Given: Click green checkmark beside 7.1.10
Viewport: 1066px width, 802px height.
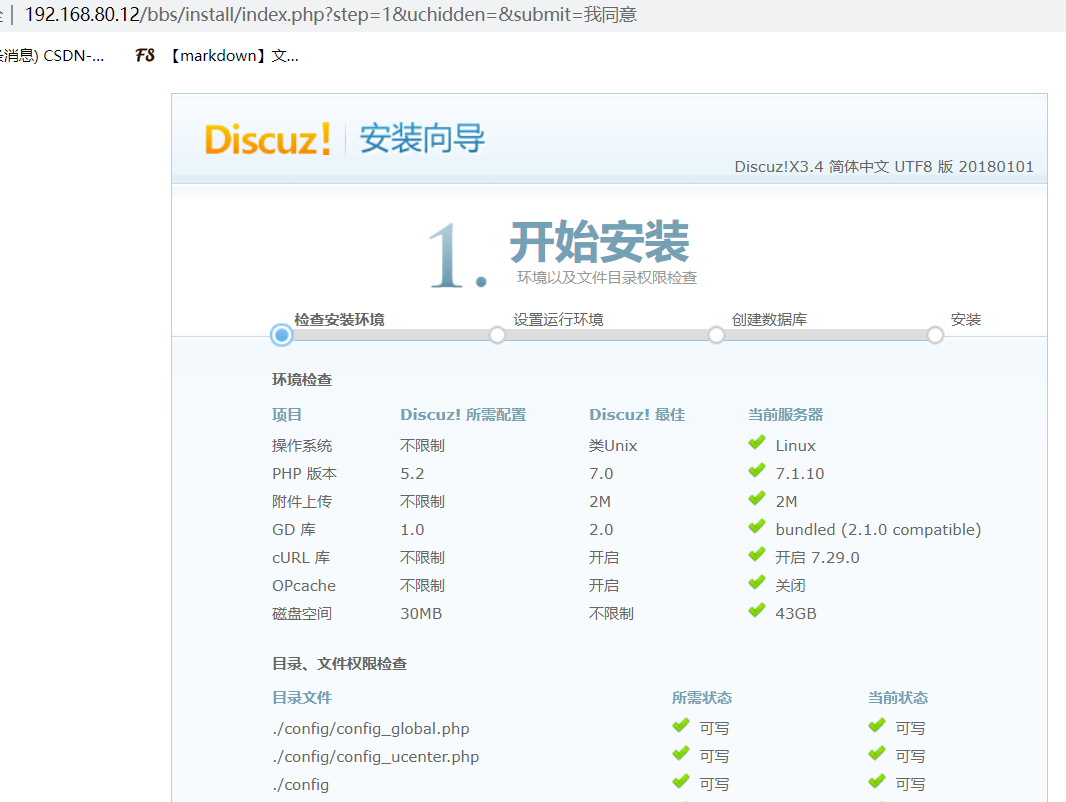Looking at the screenshot, I should click(757, 471).
